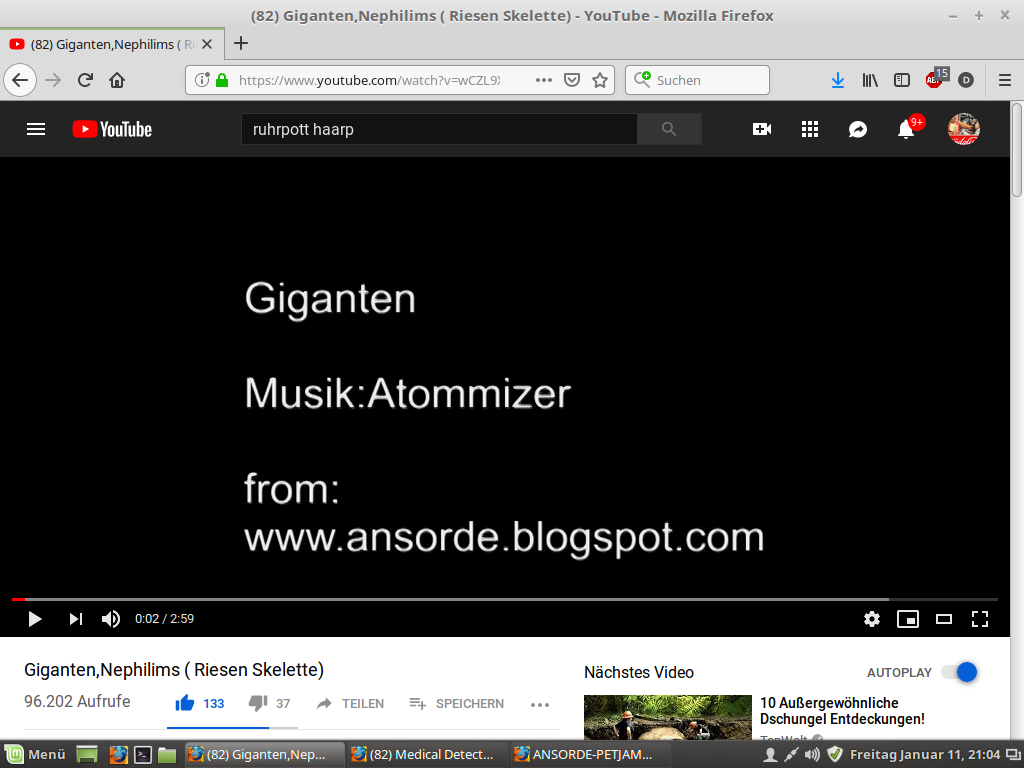The width and height of the screenshot is (1024, 768).
Task: Go to YouTube home via the logo
Action: [112, 129]
